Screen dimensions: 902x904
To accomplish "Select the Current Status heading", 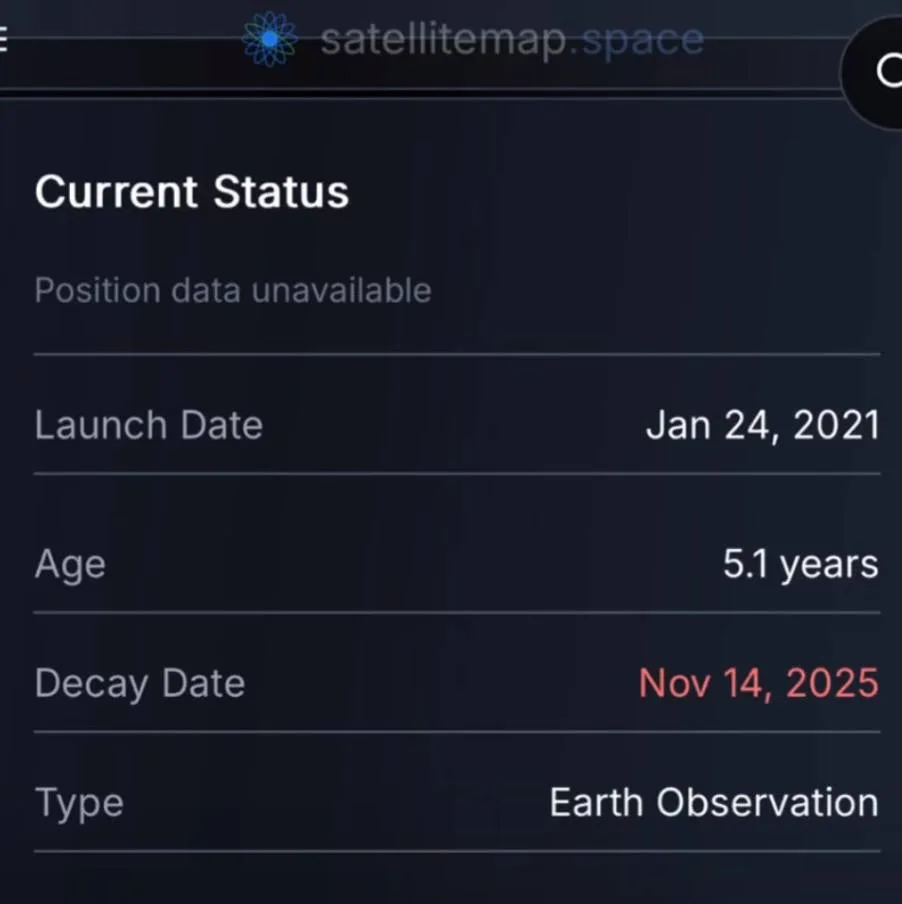I will (x=192, y=191).
